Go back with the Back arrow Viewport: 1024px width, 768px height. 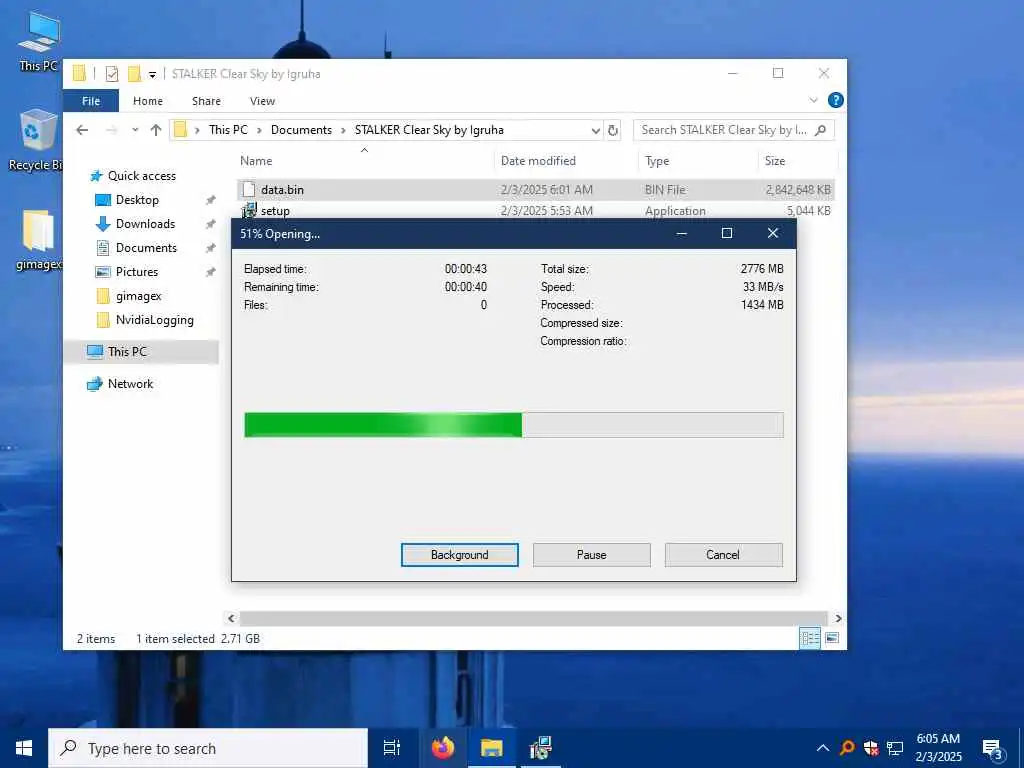pyautogui.click(x=82, y=130)
